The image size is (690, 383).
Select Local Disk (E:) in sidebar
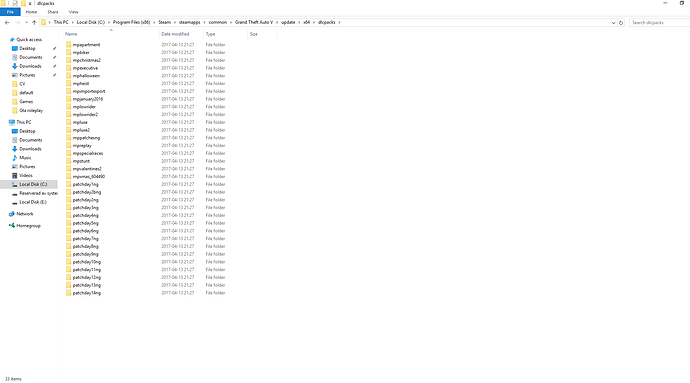[x=33, y=202]
